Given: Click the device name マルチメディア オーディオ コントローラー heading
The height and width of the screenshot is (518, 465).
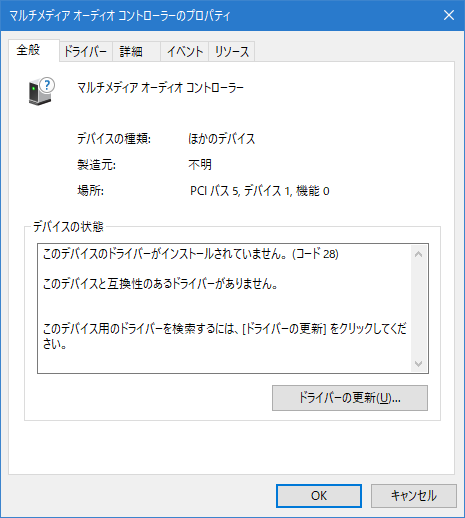Looking at the screenshot, I should [160, 88].
